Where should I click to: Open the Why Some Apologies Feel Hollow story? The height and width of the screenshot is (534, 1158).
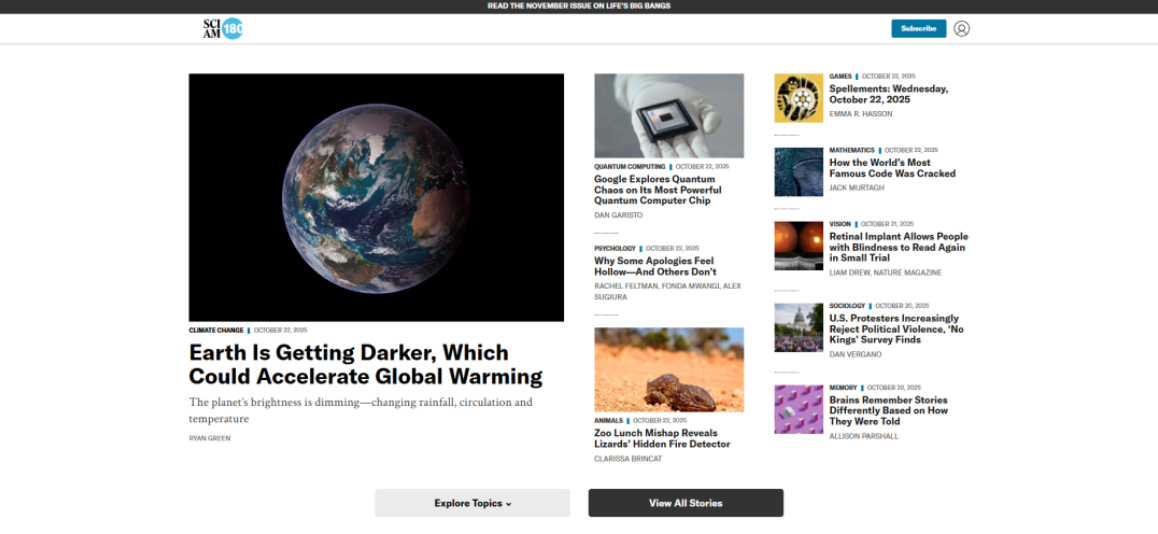point(655,266)
